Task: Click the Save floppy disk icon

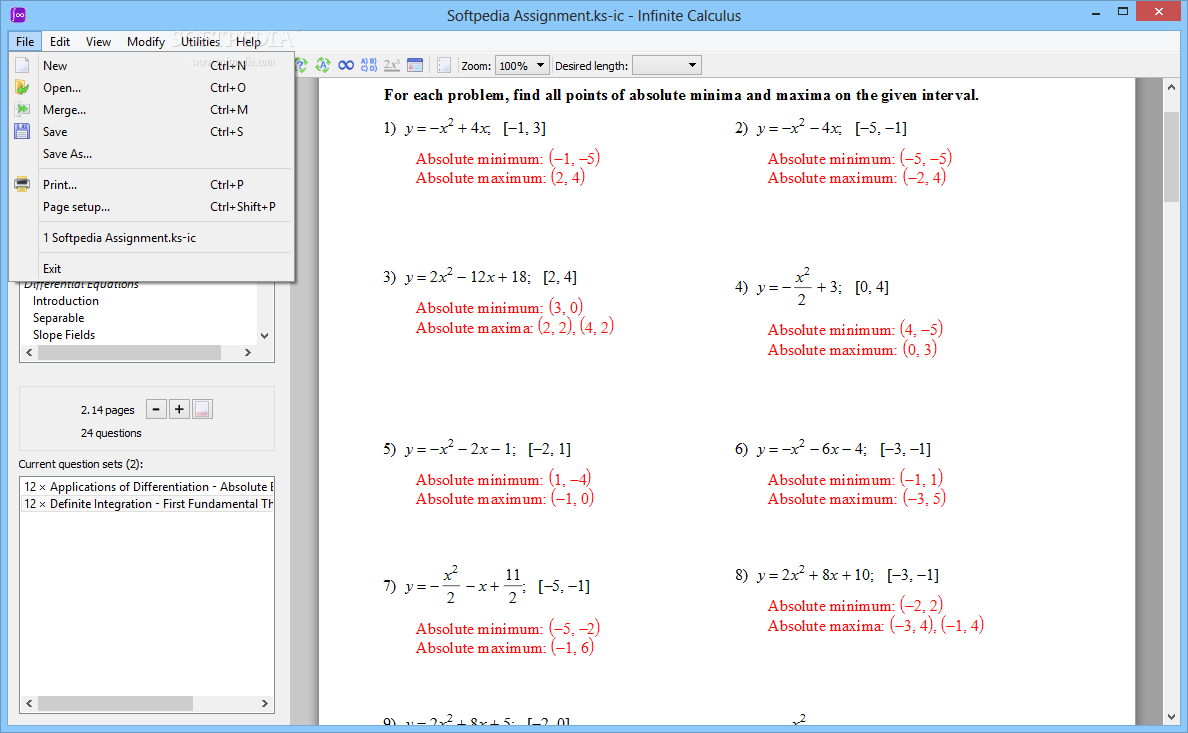Action: point(23,131)
